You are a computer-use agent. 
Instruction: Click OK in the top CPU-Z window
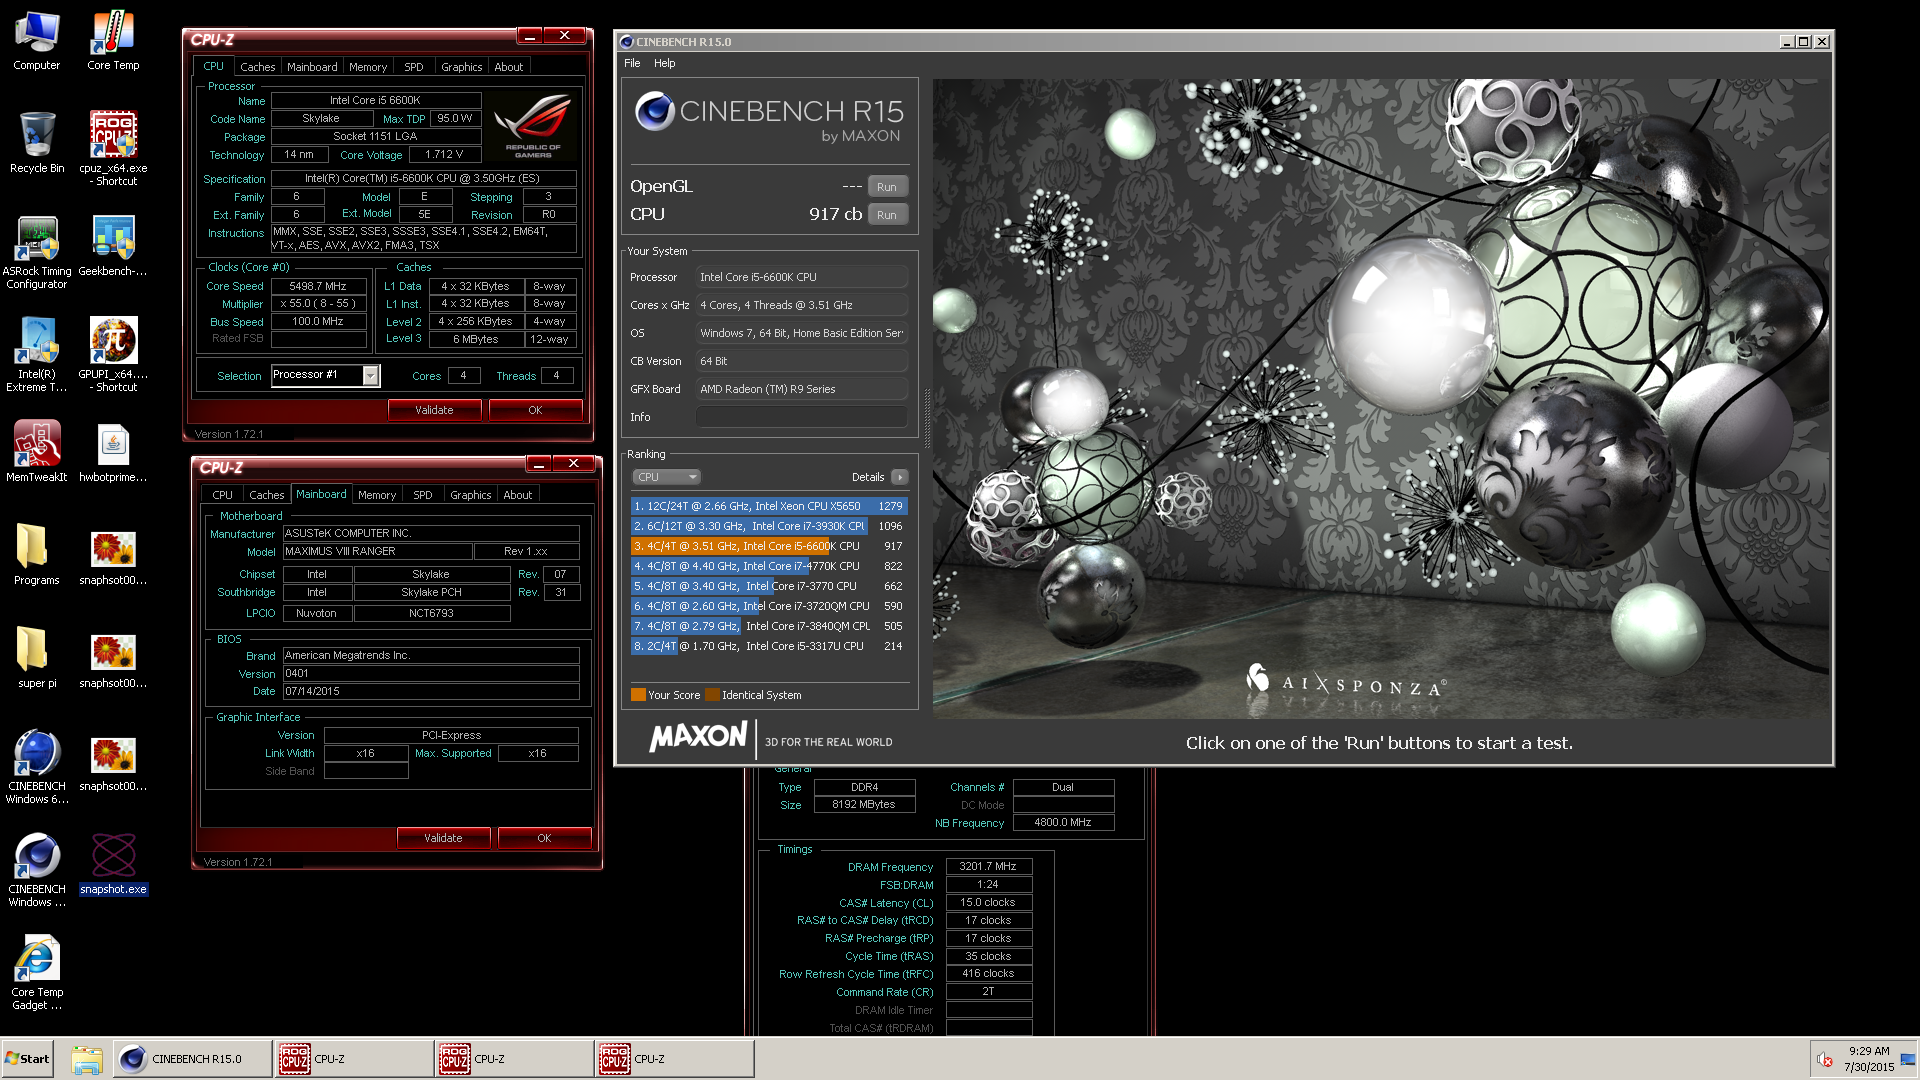[x=535, y=410]
